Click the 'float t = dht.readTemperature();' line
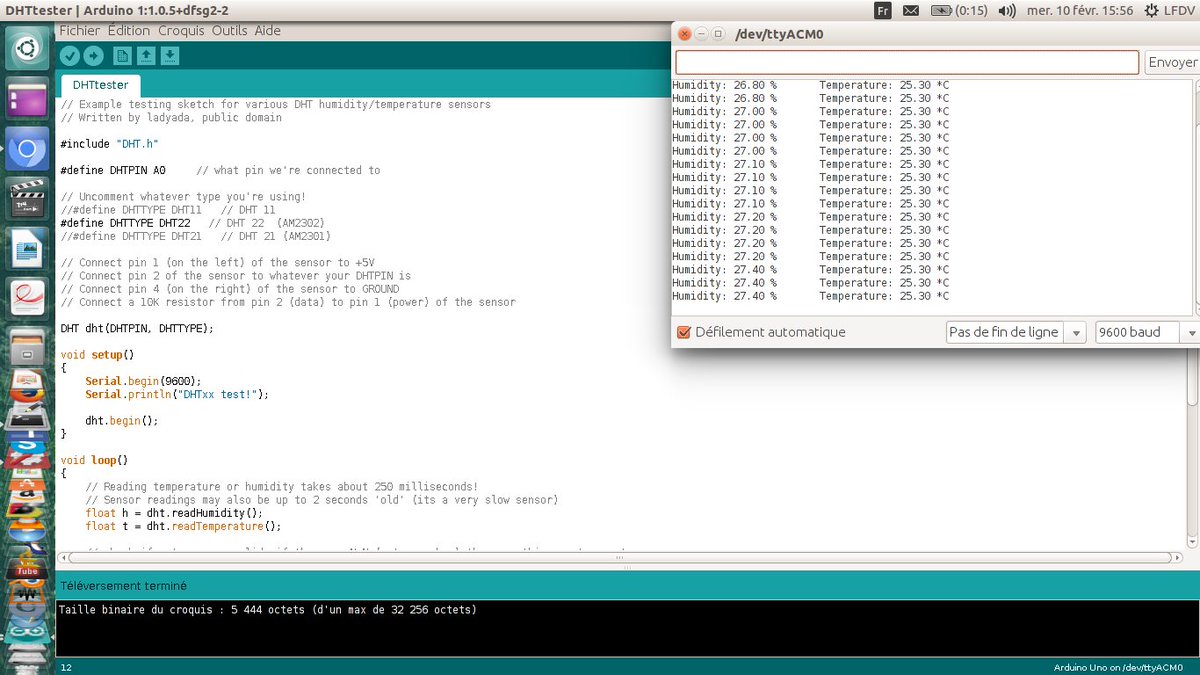This screenshot has width=1200, height=675. (183, 526)
